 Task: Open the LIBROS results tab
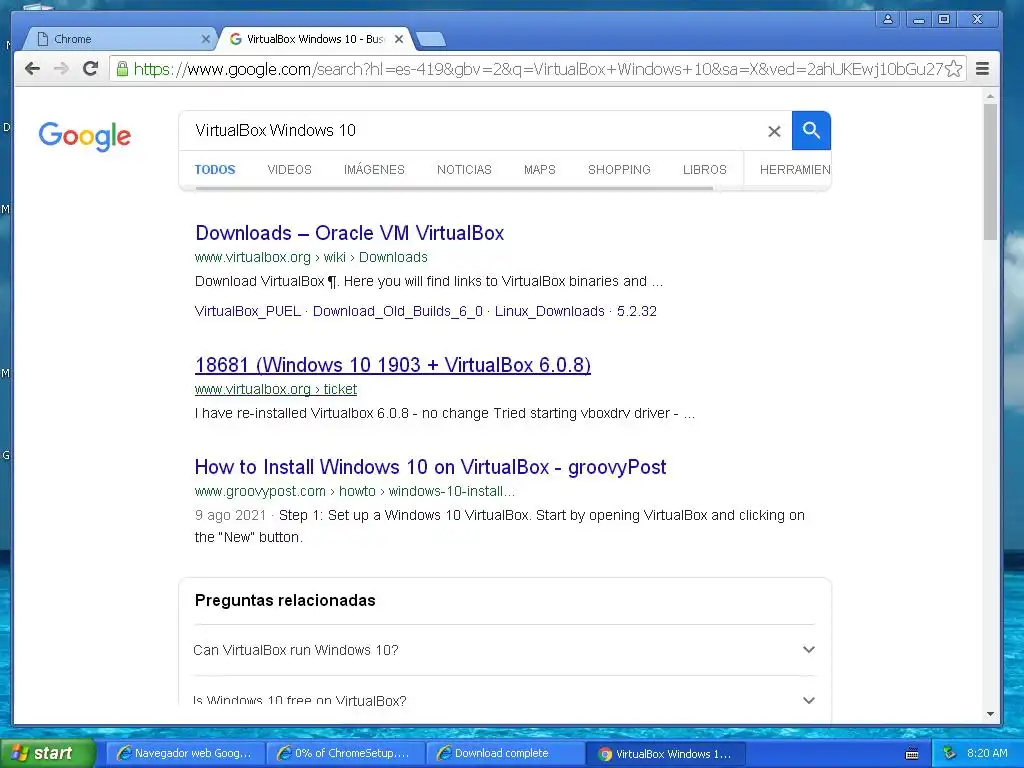tap(705, 170)
